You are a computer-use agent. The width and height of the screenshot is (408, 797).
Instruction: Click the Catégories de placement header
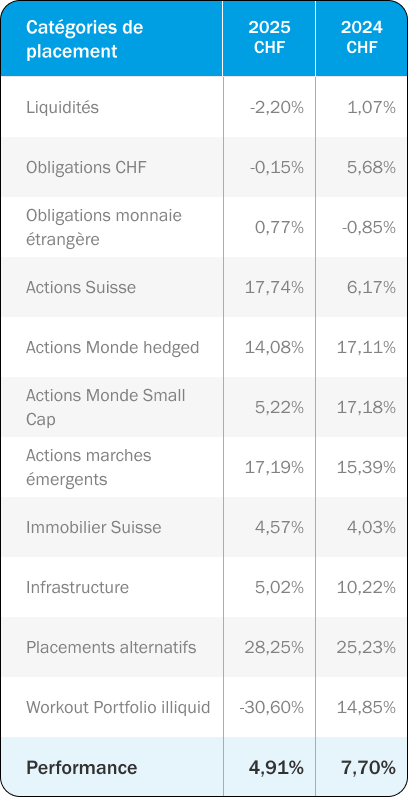click(84, 39)
